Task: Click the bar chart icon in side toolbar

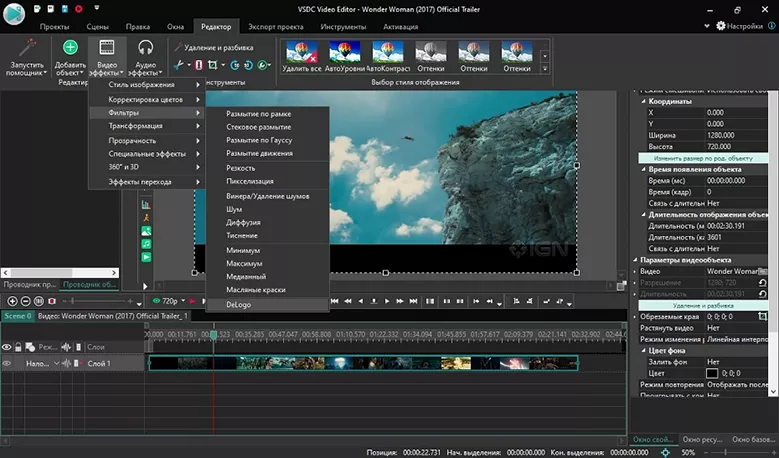Action: pos(146,205)
